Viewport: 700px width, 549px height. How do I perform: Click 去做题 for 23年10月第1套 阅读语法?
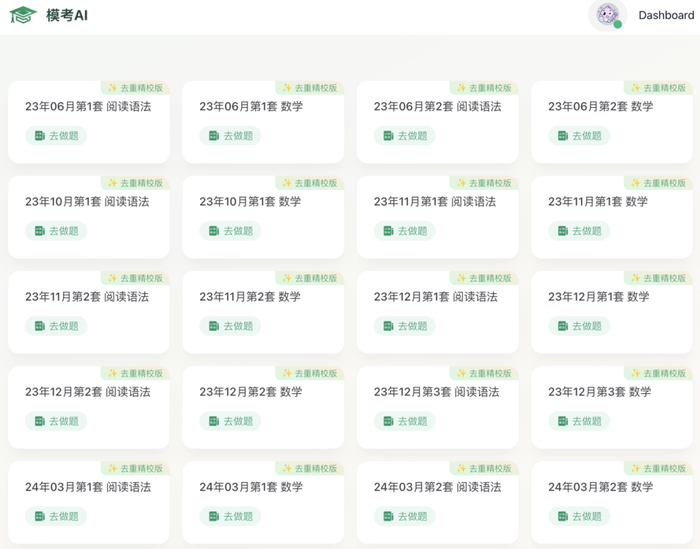tap(56, 231)
